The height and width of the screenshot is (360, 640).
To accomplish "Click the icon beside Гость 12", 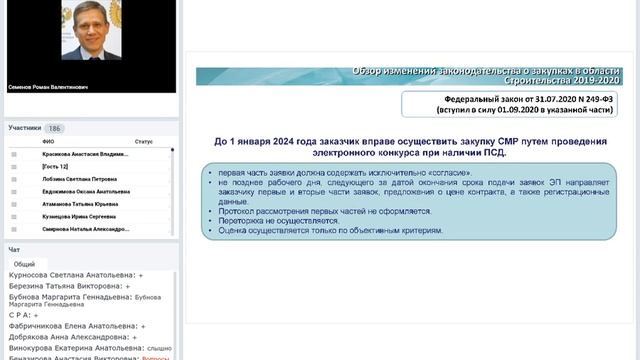I will [x=14, y=167].
